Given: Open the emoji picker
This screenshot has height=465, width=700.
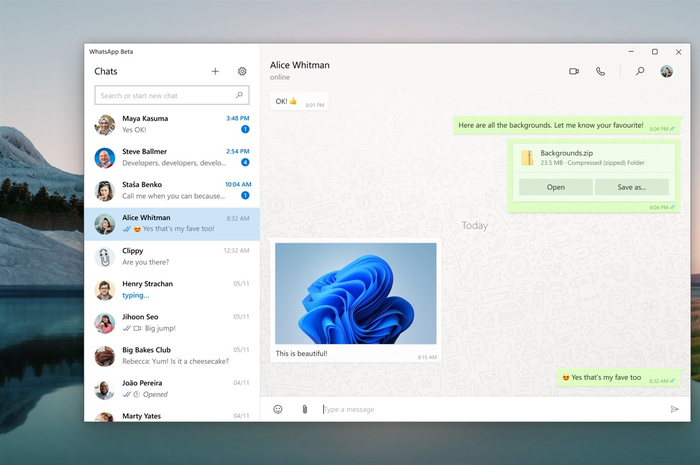Looking at the screenshot, I should point(278,409).
